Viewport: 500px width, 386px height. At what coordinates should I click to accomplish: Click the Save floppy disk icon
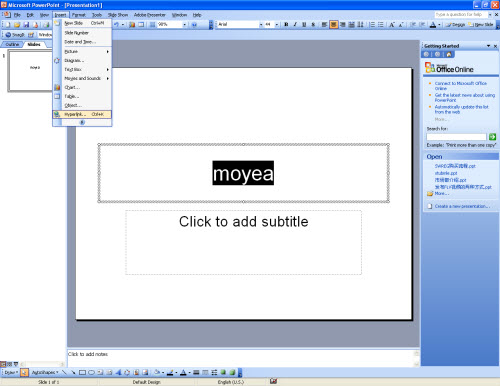click(x=26, y=25)
